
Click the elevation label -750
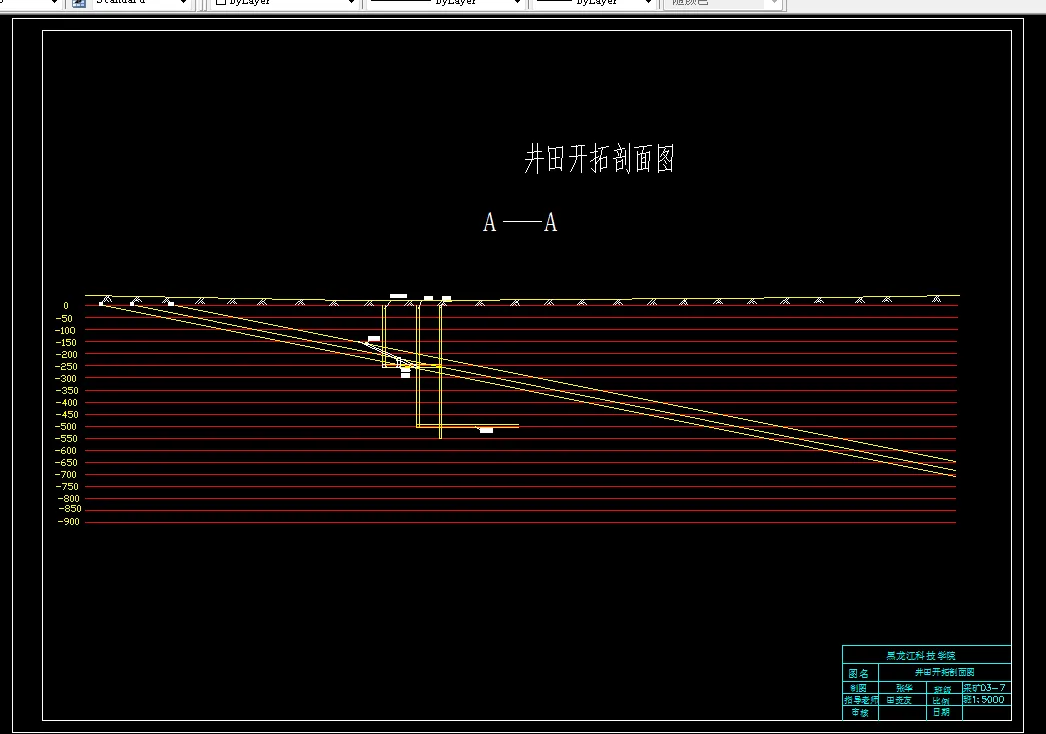(x=67, y=486)
